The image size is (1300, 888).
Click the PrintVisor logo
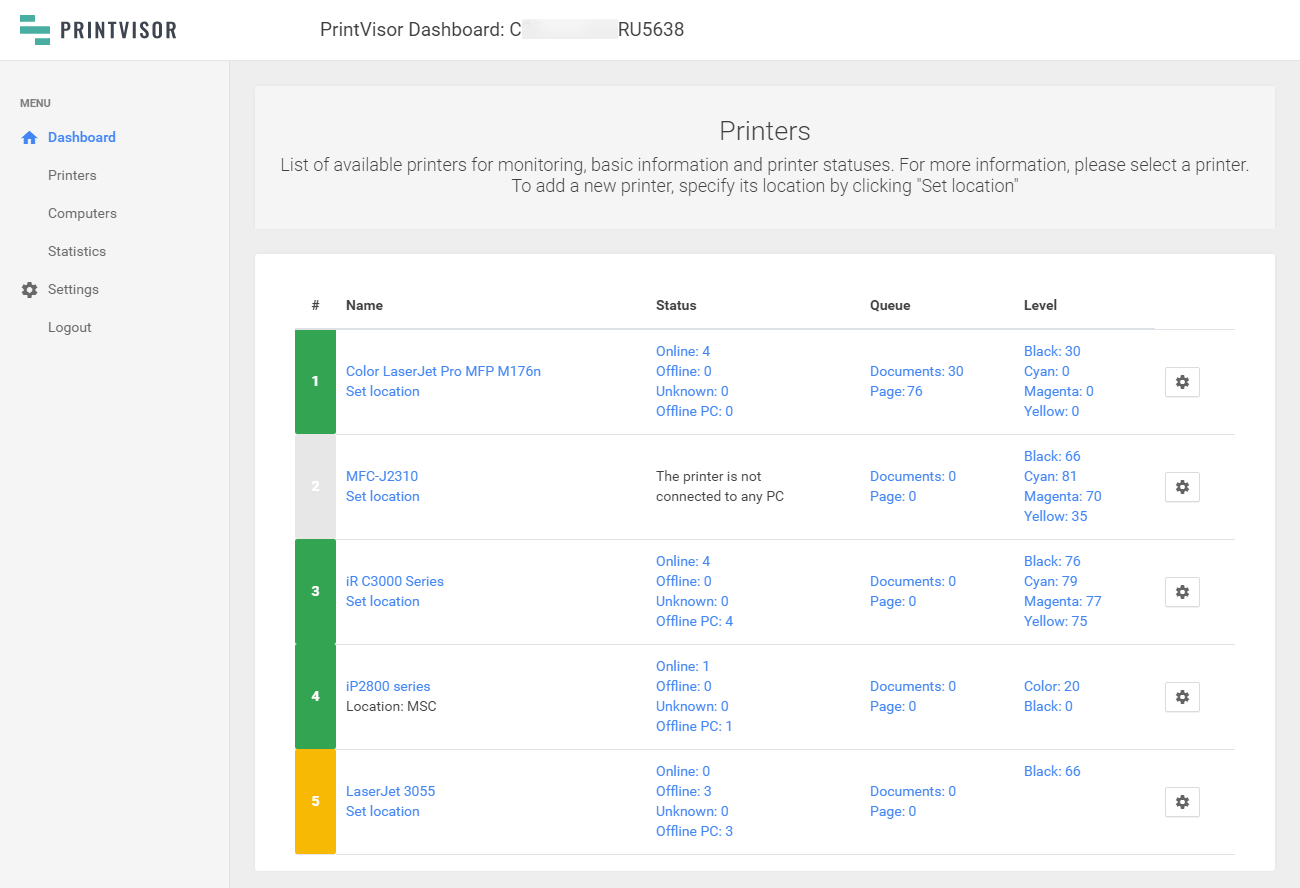click(x=98, y=30)
